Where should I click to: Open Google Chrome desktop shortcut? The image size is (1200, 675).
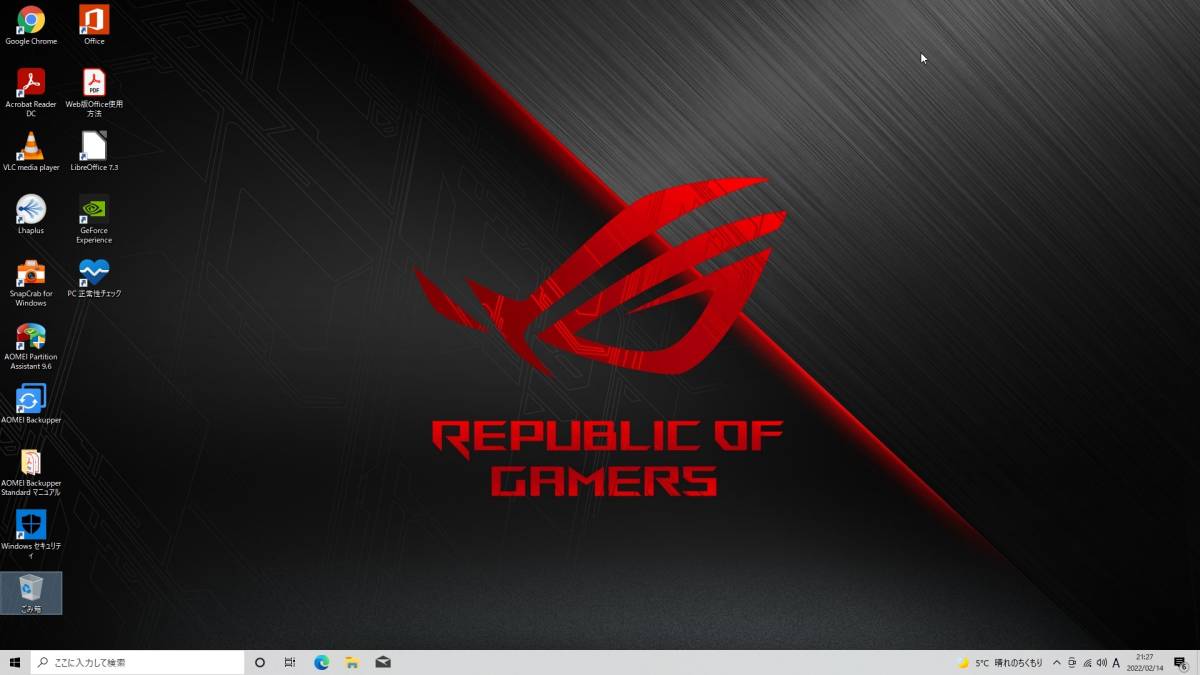point(31,26)
